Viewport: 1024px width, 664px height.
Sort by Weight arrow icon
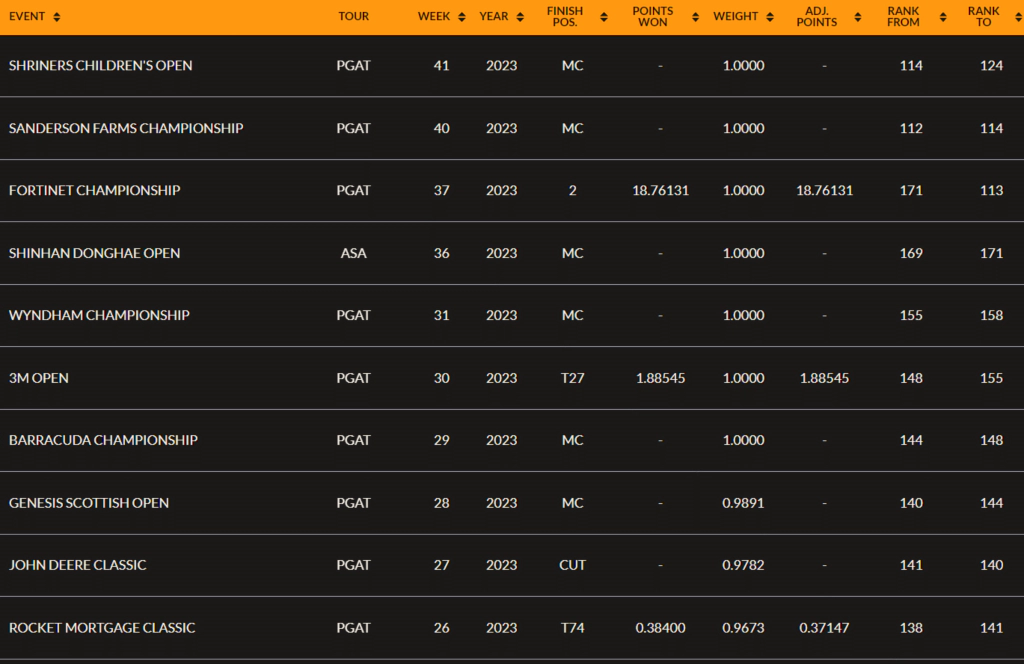coord(770,17)
